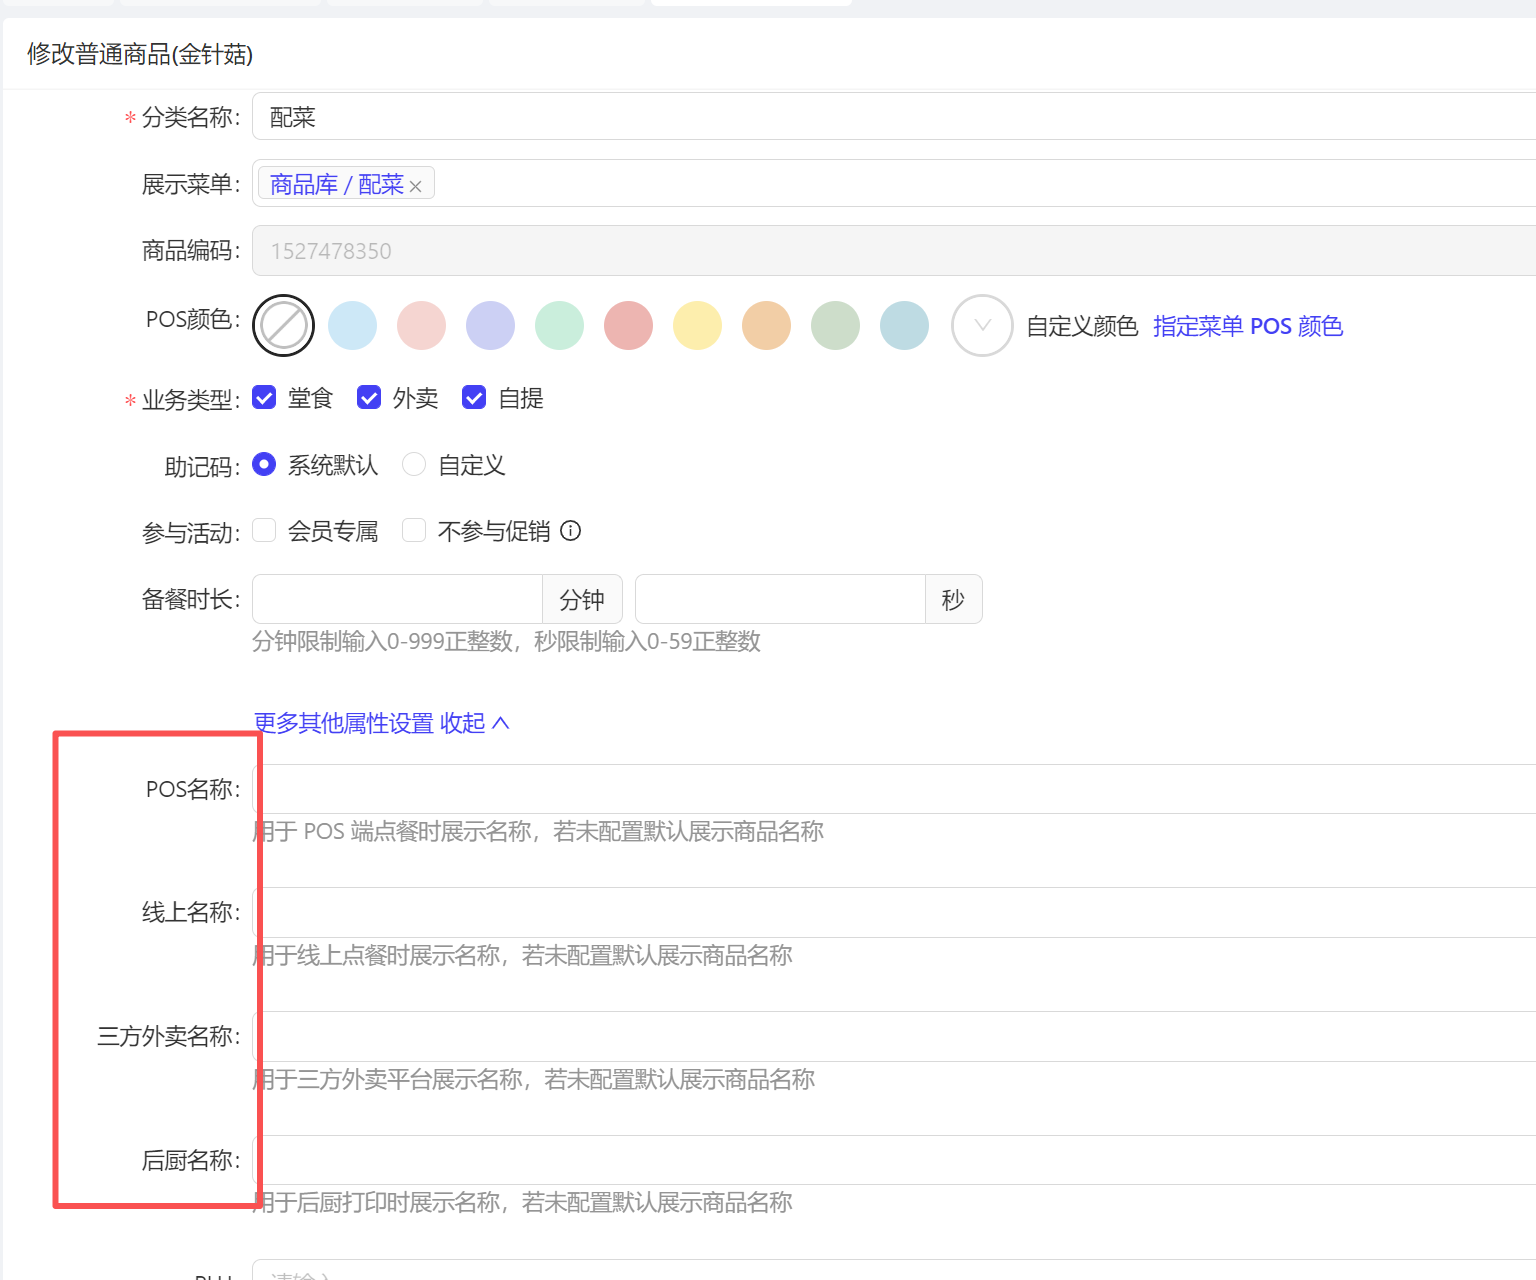Select the mint green POS color

(x=560, y=326)
